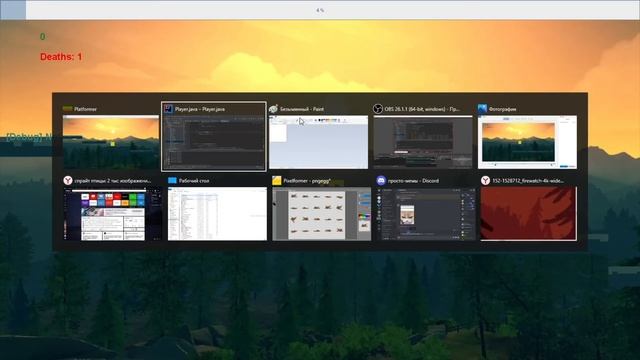Screen dimensions: 640x360
Task: Click the desktop folder icon beside Рабочий стол
Action: point(172,180)
